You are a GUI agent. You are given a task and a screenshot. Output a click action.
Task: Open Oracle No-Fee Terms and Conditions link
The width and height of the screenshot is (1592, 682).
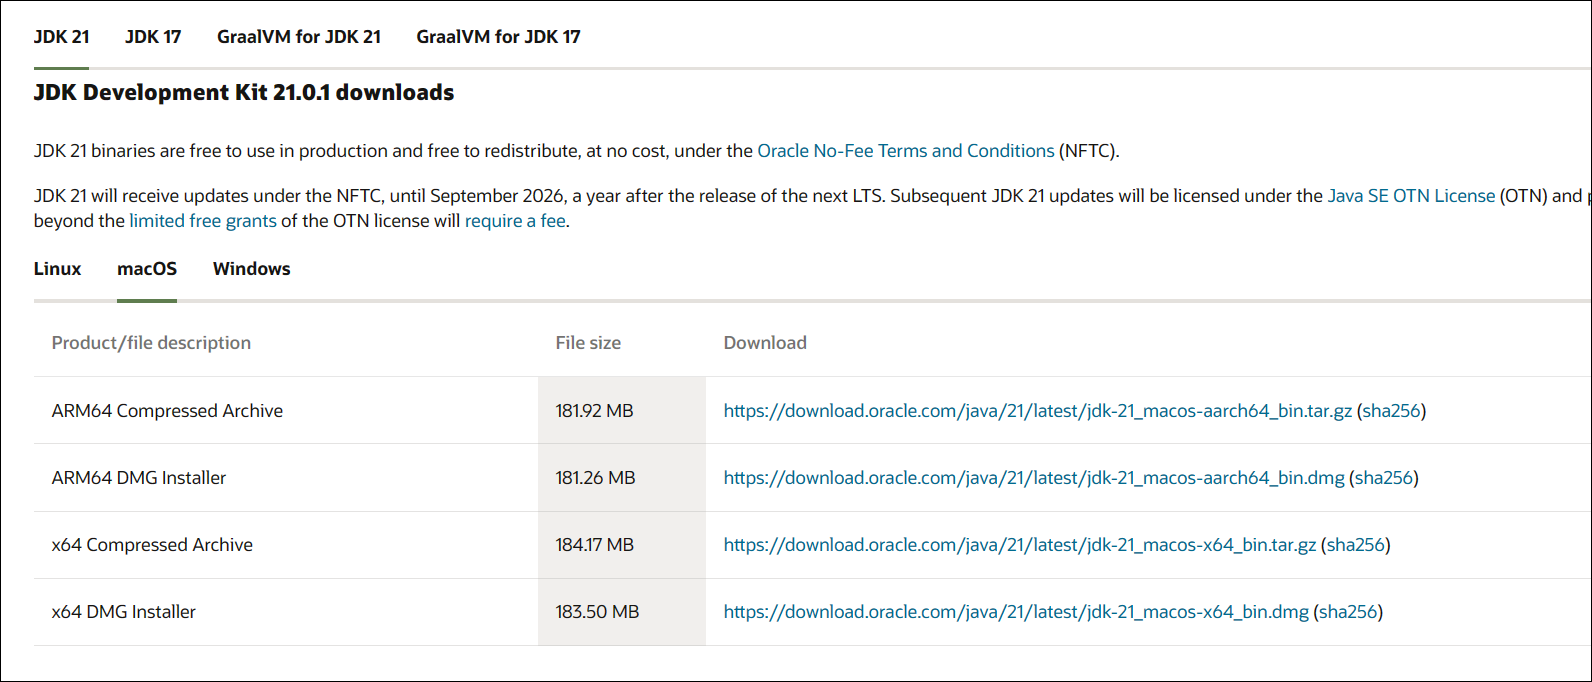pos(906,150)
